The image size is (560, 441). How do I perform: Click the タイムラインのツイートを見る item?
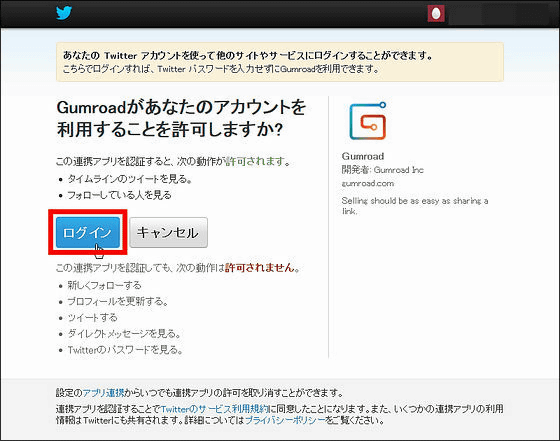click(x=130, y=179)
